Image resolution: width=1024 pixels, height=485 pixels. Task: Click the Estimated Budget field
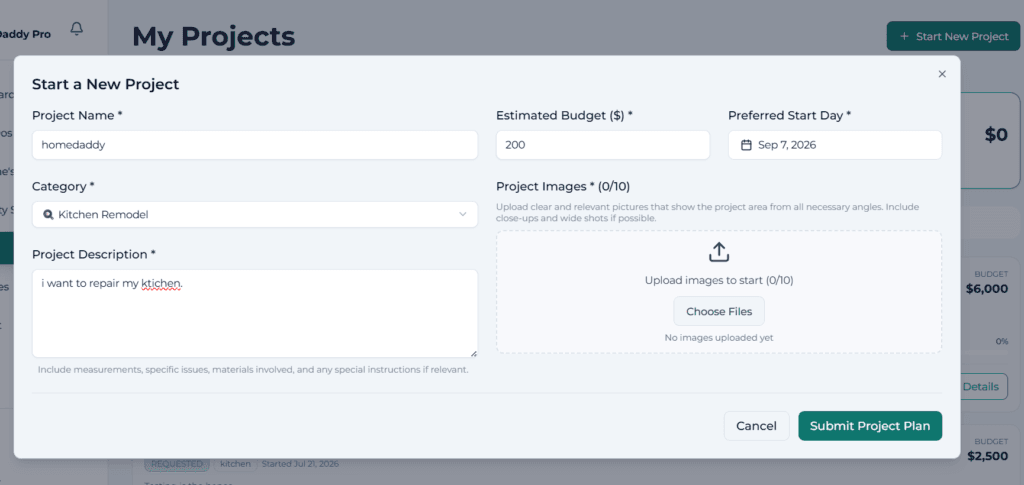click(x=603, y=145)
